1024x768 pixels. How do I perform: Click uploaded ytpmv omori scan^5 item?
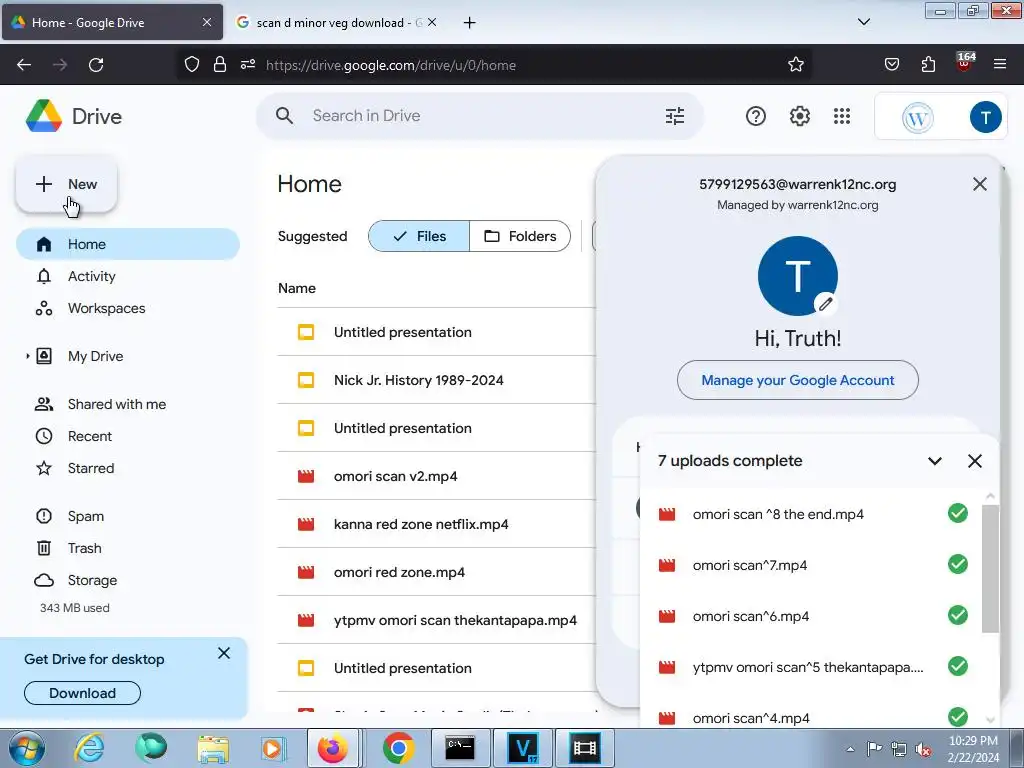[x=812, y=667]
